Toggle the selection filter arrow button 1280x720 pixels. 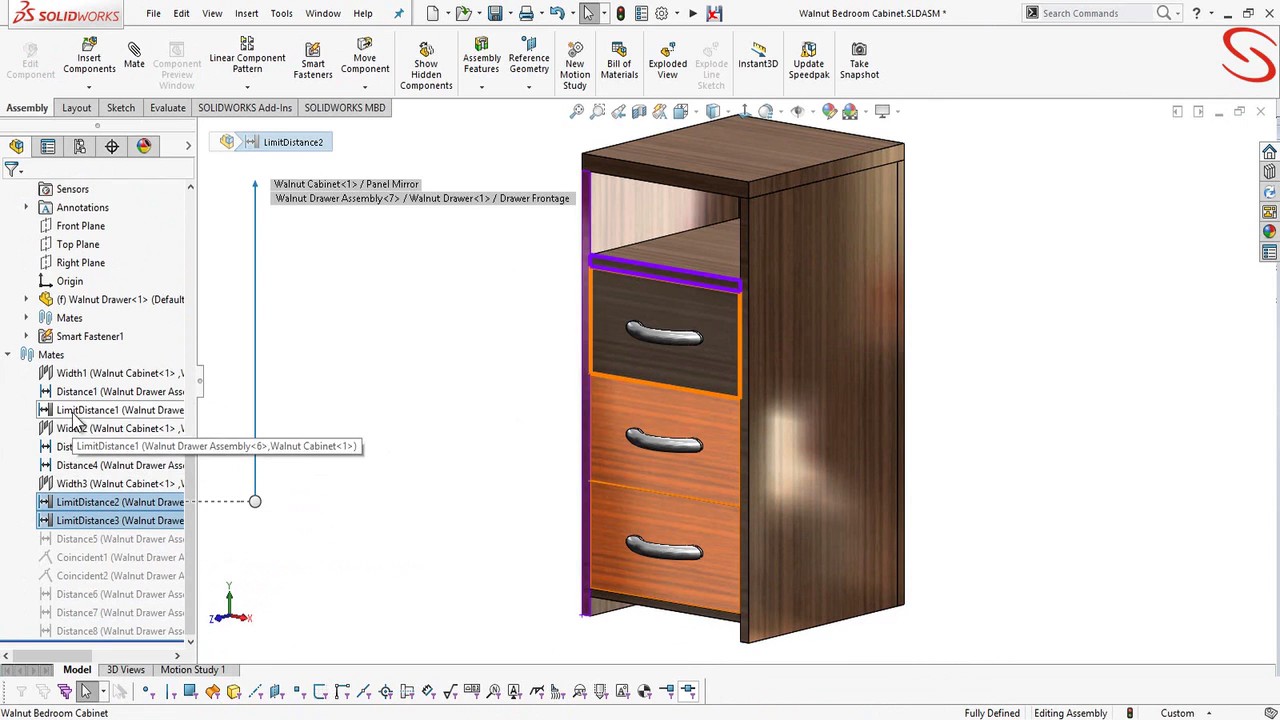click(86, 691)
